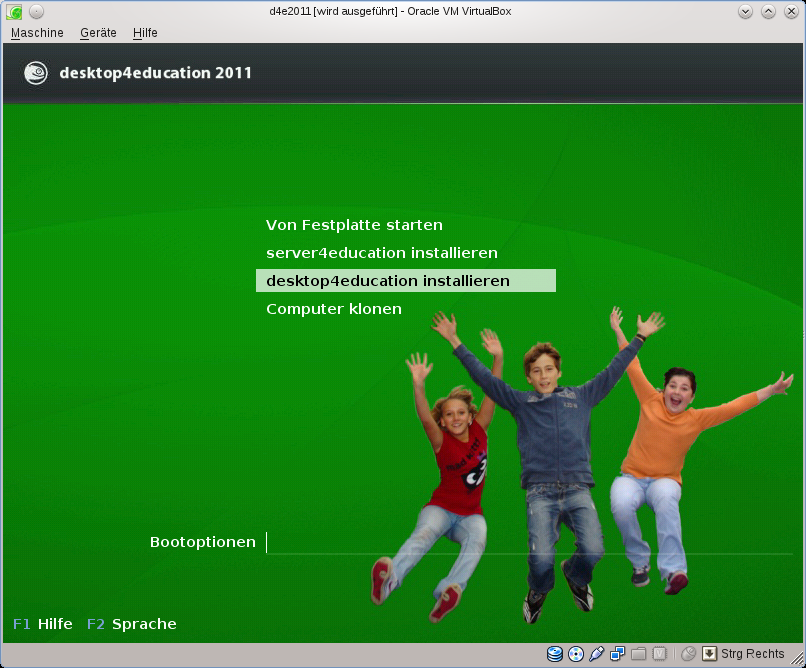Minimize the VirtualBox window
The width and height of the screenshot is (806, 668).
[x=745, y=11]
